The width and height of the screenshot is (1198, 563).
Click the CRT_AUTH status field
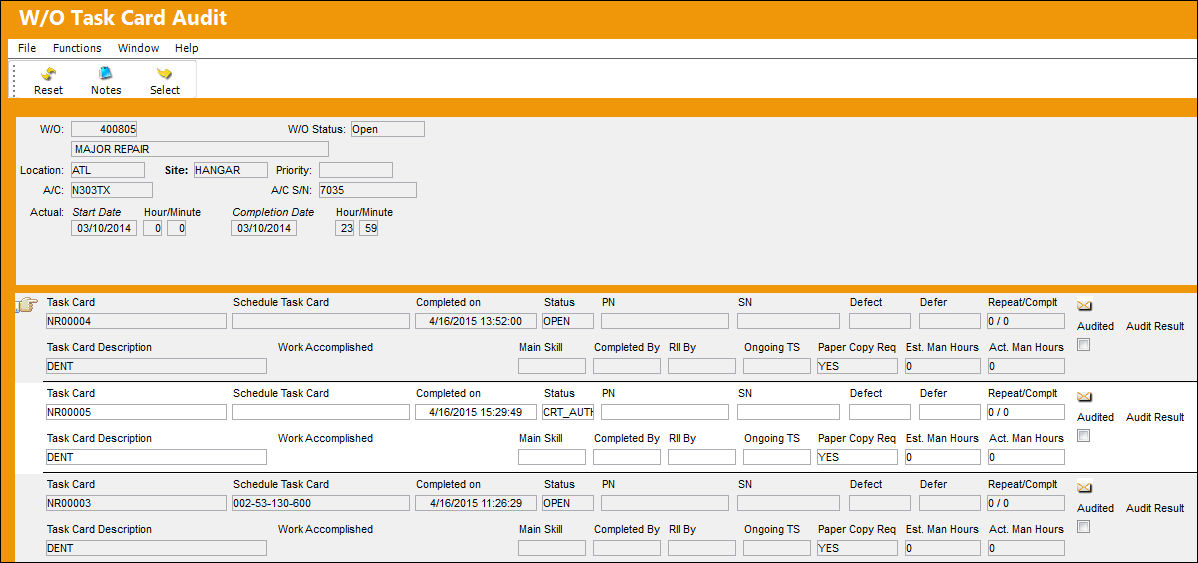(568, 412)
